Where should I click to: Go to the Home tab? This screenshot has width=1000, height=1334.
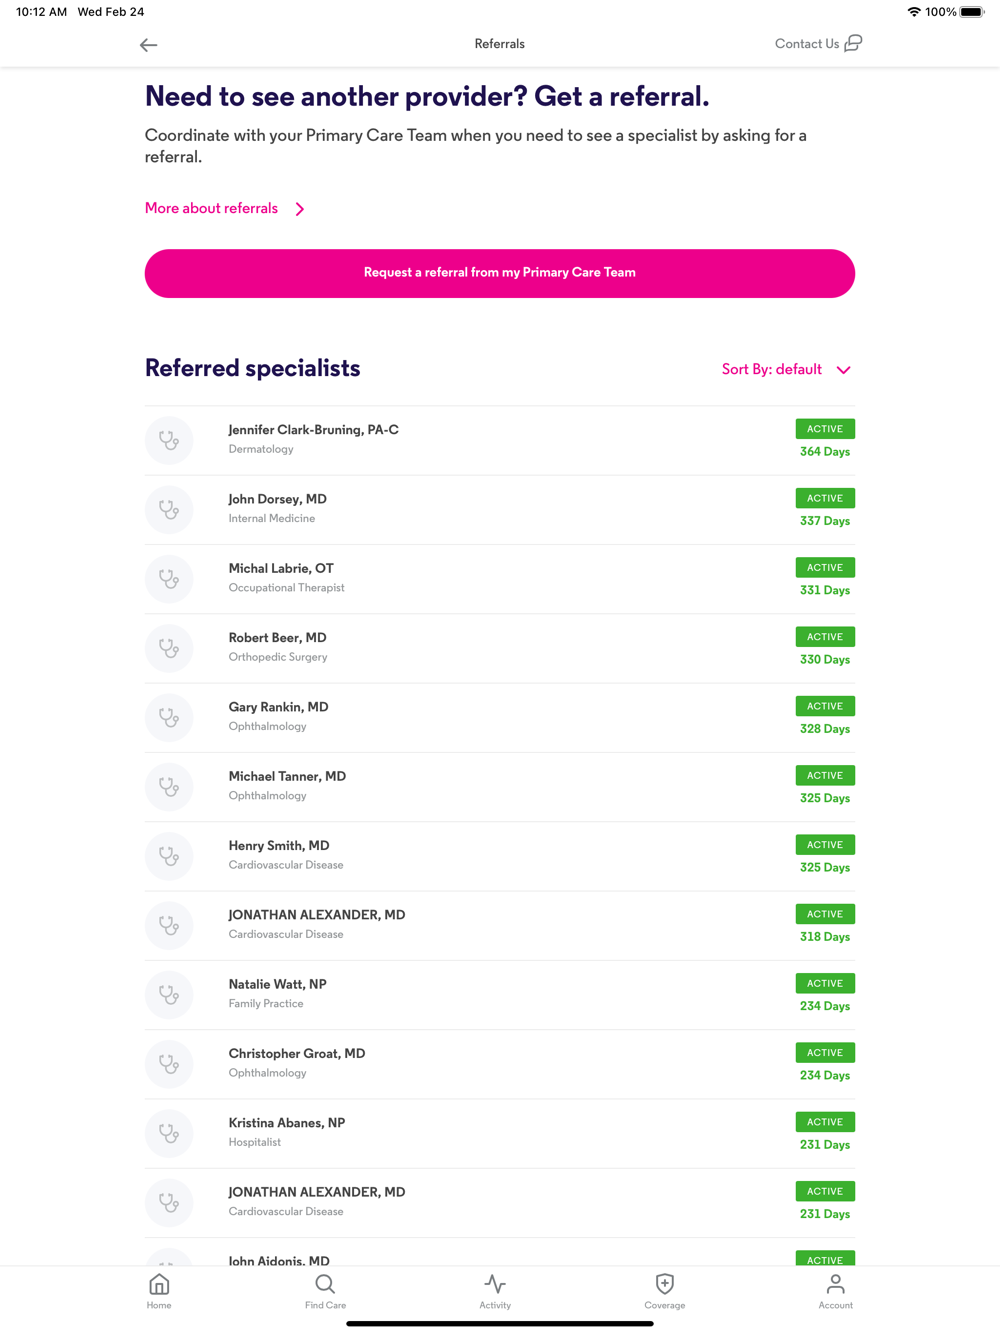pos(159,1290)
